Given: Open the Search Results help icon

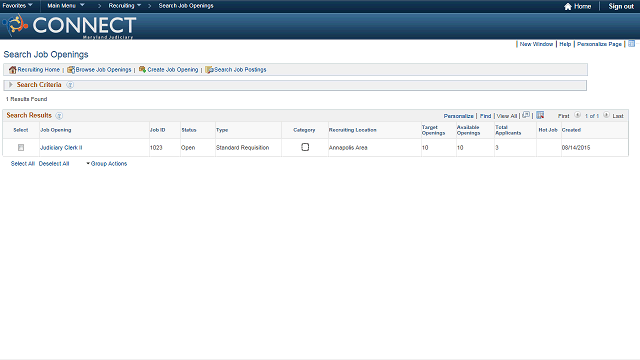Looking at the screenshot, I should pos(59,116).
